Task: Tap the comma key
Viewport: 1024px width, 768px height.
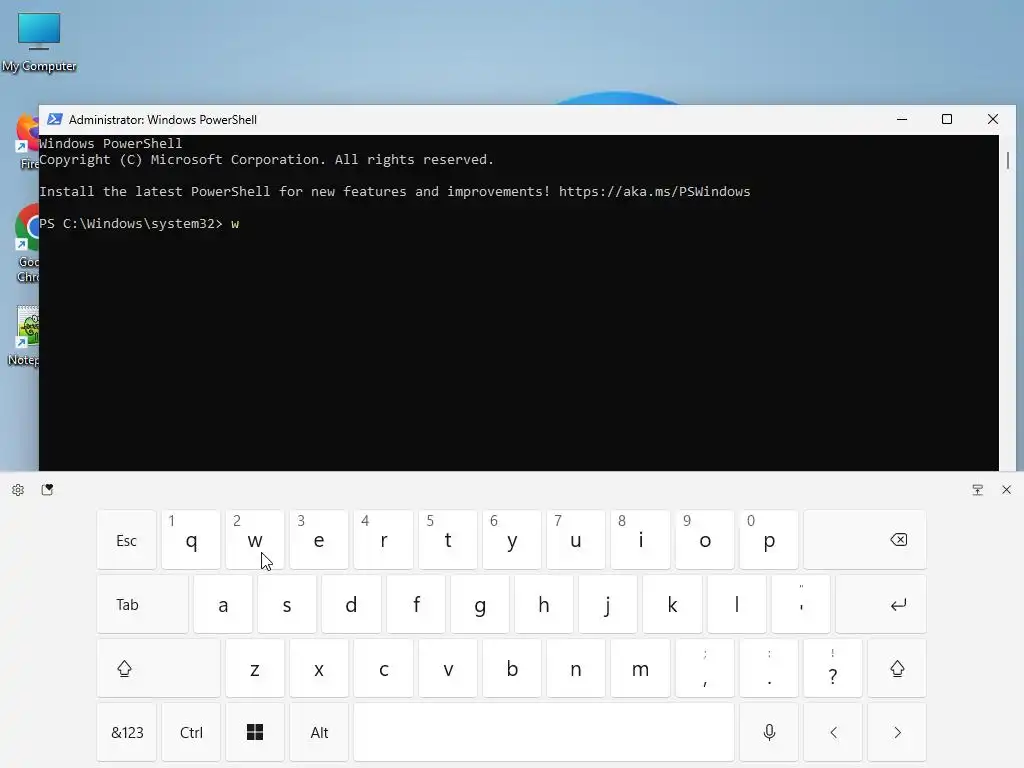Action: coord(704,669)
